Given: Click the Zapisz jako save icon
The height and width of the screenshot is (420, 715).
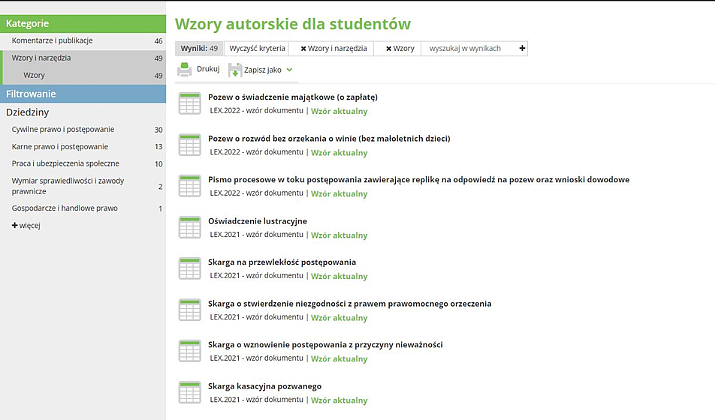Looking at the screenshot, I should (235, 70).
